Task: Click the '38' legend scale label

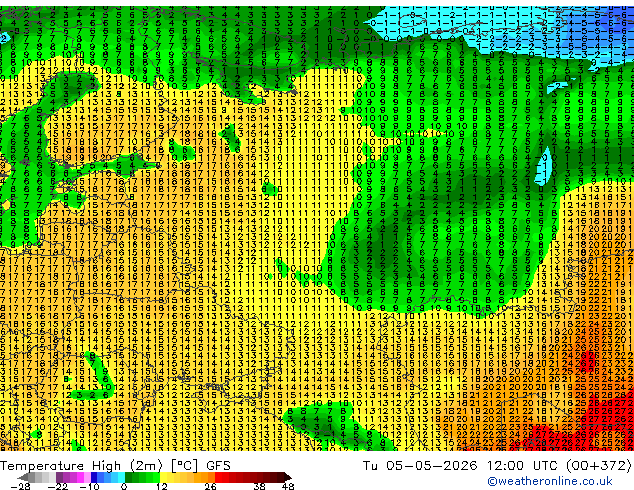Action: pos(260,486)
